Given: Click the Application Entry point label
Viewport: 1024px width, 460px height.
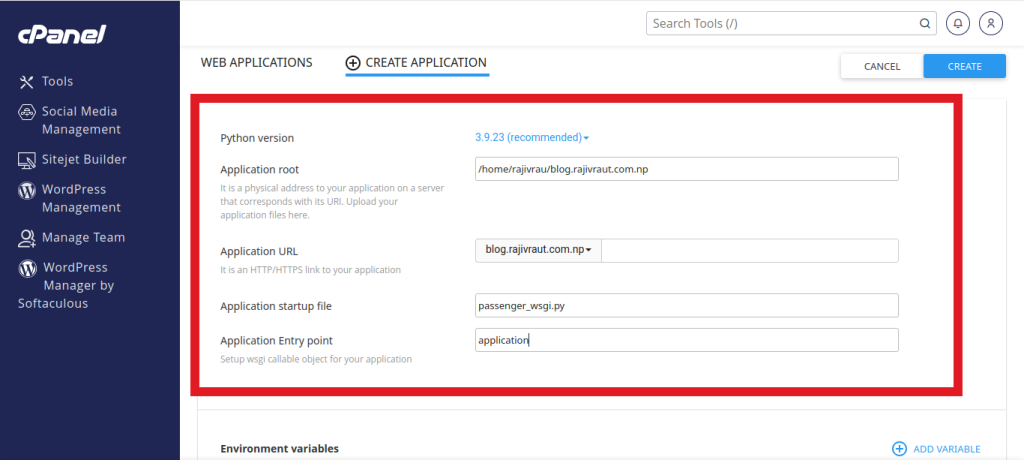Looking at the screenshot, I should (277, 340).
